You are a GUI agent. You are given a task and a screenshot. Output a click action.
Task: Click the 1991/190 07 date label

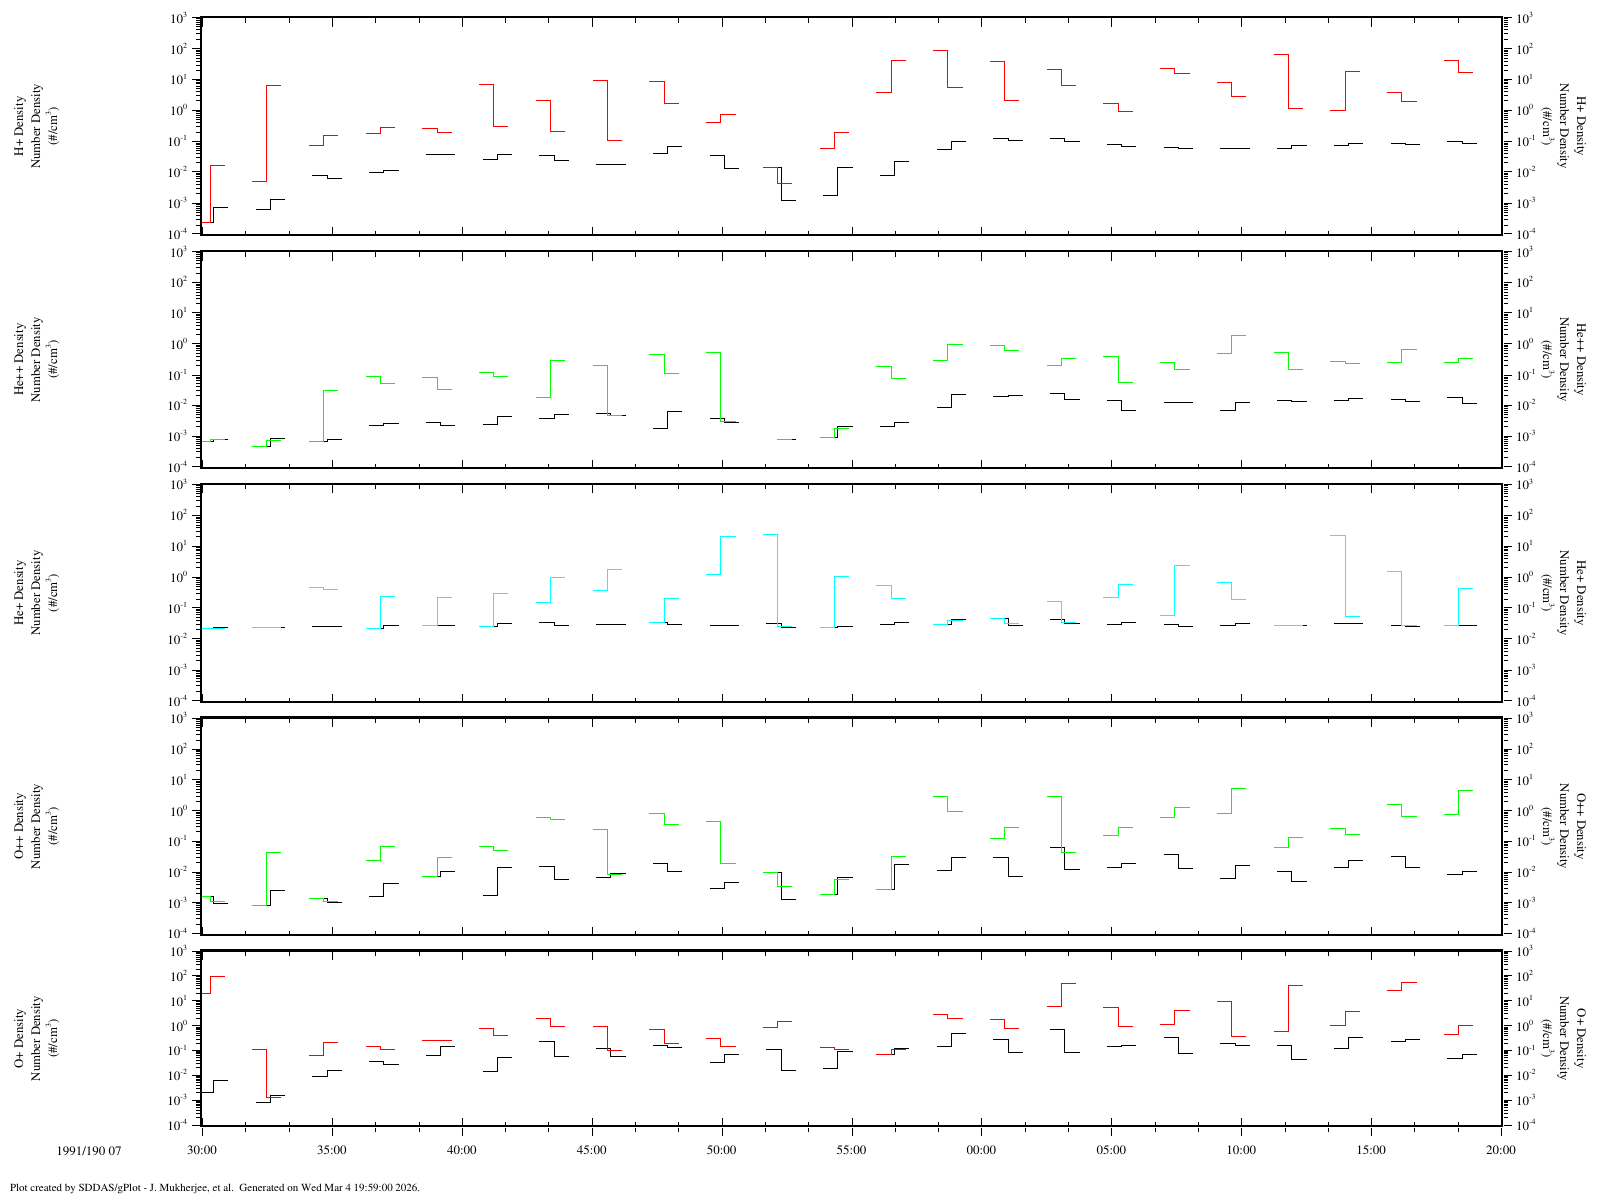89,1150
